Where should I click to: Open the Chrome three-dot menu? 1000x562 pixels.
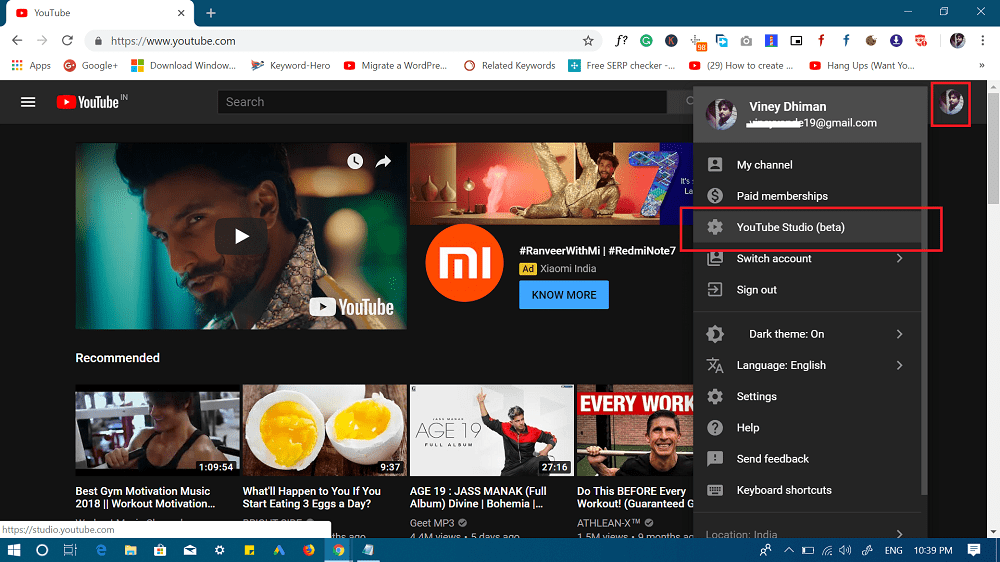click(x=982, y=41)
